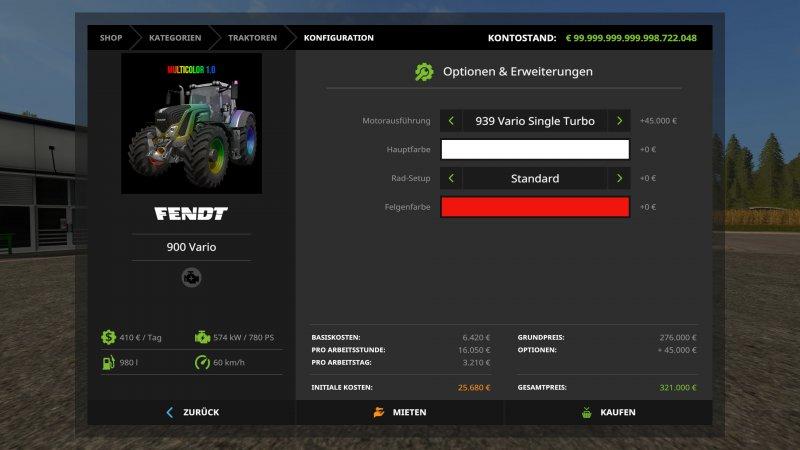Image resolution: width=800 pixels, height=450 pixels.
Task: Switch to previous Rad-Setup option
Action: click(x=451, y=178)
